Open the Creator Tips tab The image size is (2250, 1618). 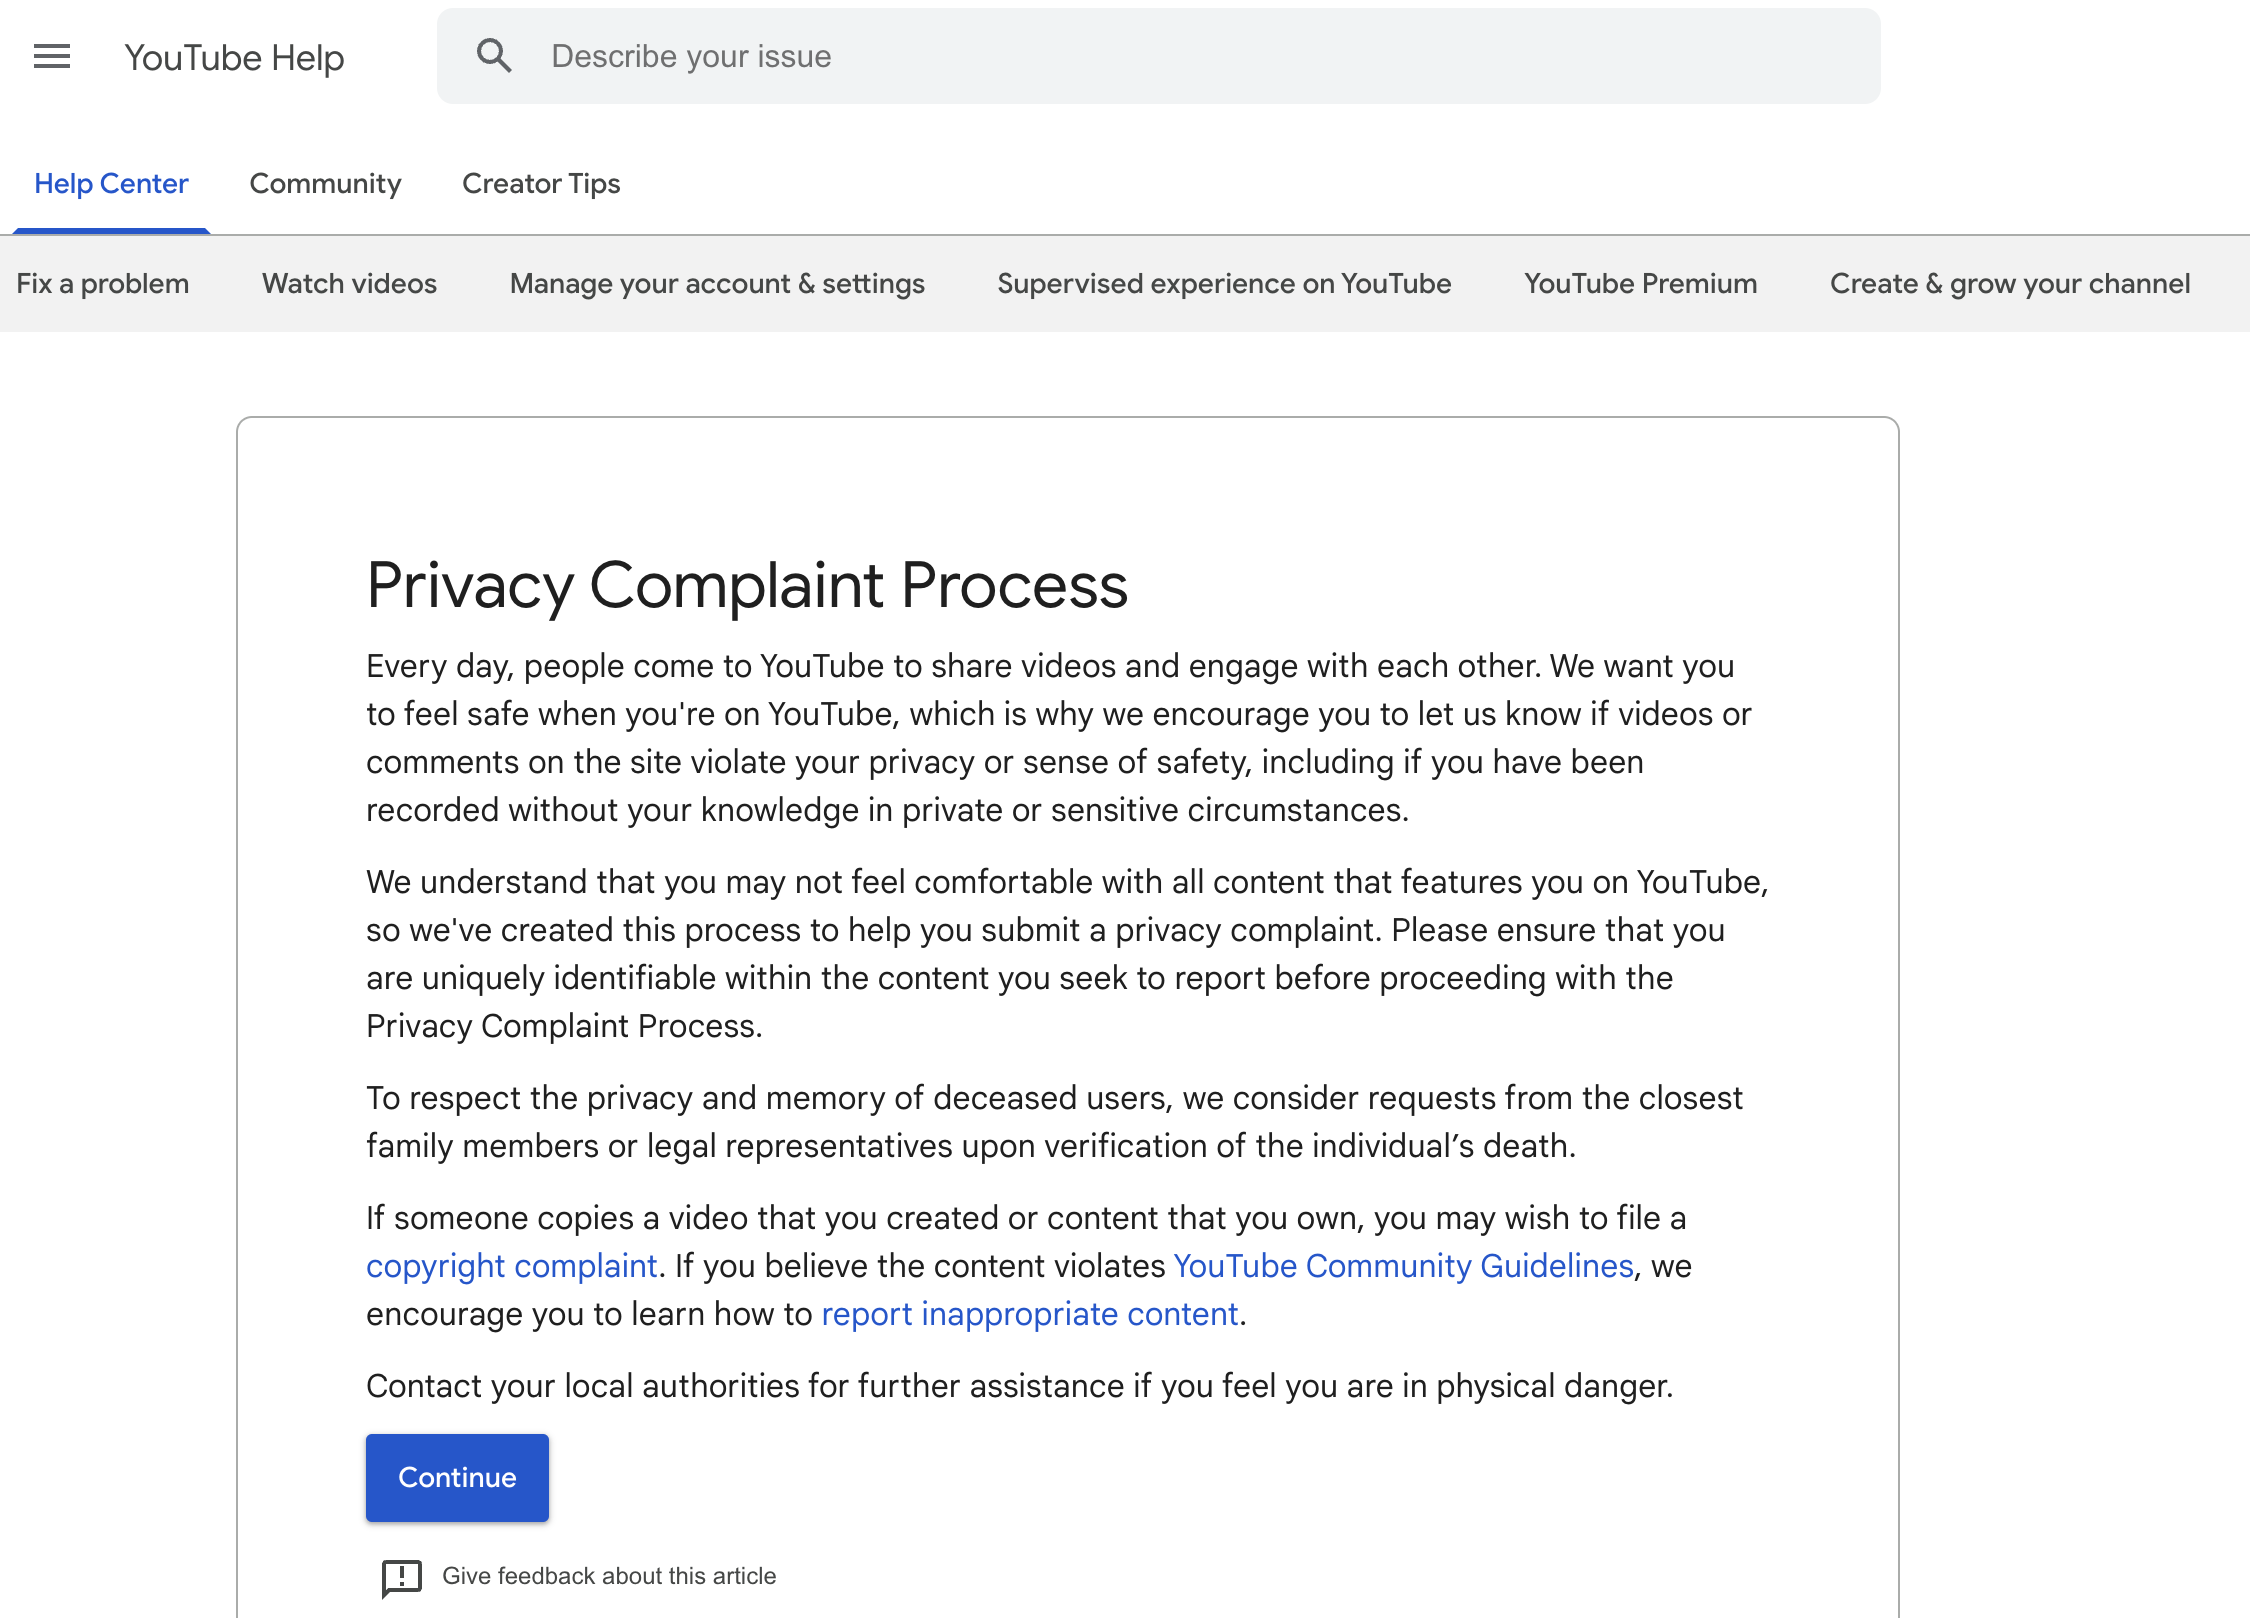pyautogui.click(x=541, y=184)
